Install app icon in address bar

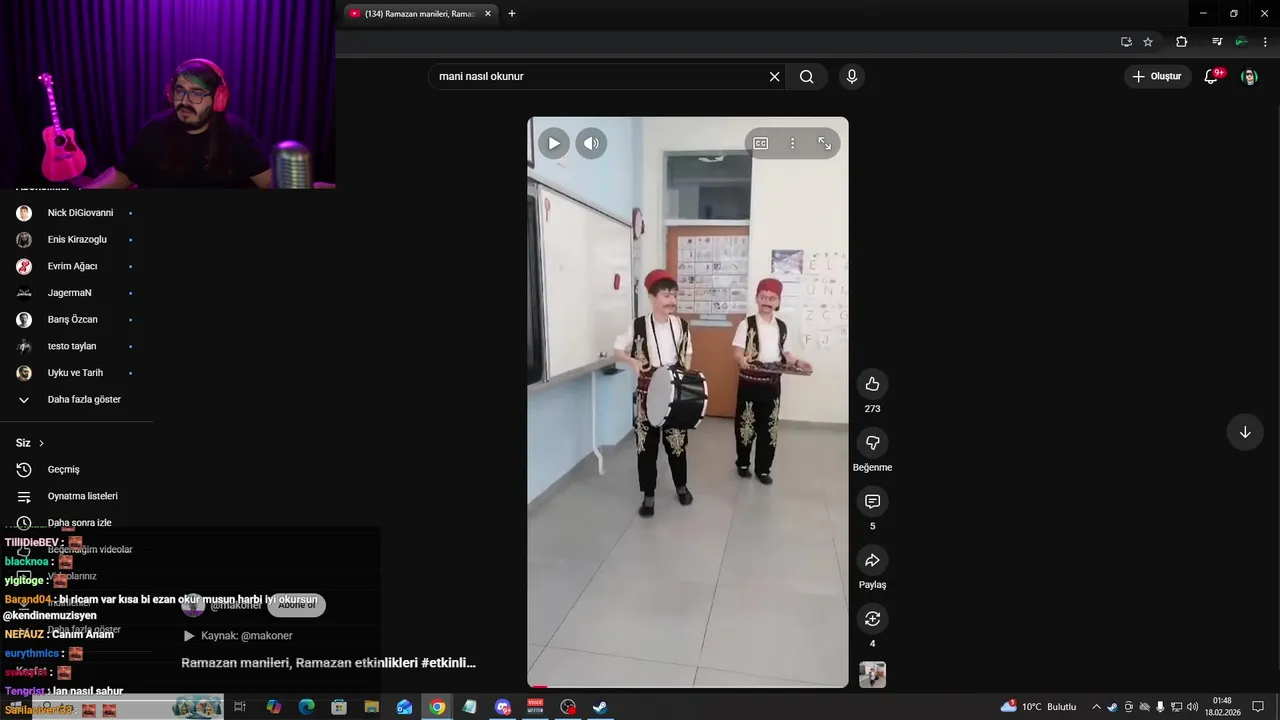pos(1126,42)
